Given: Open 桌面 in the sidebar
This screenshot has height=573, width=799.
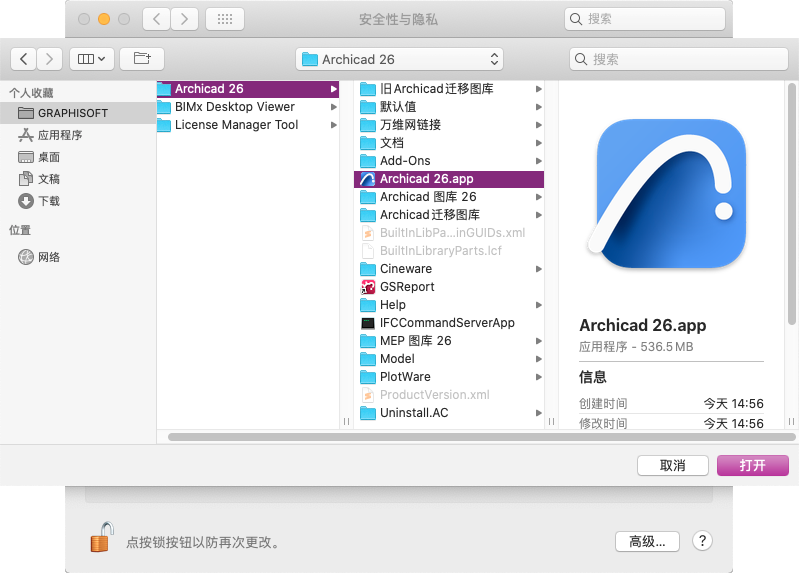Looking at the screenshot, I should tap(78, 157).
